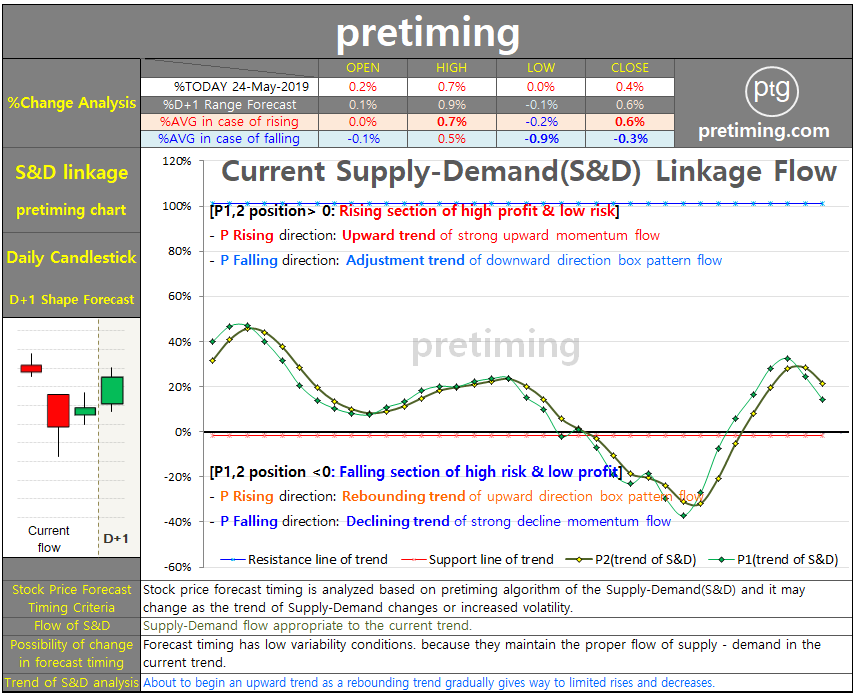
Task: Click today's OPEN value 0.2%
Action: pos(362,87)
